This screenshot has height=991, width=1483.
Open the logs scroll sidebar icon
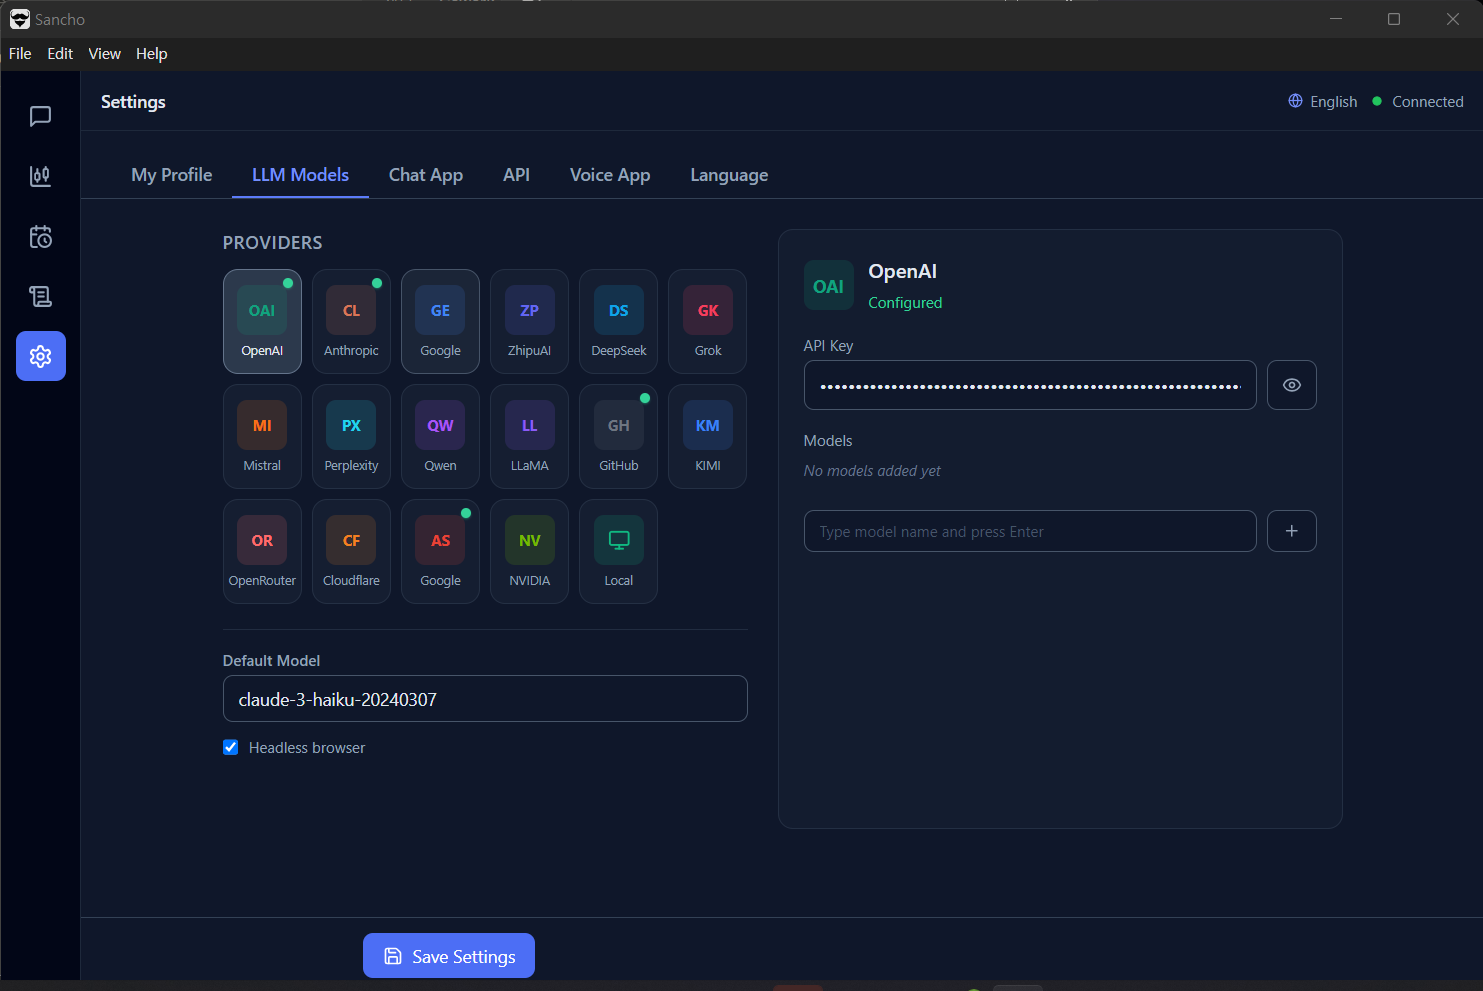[x=40, y=296]
